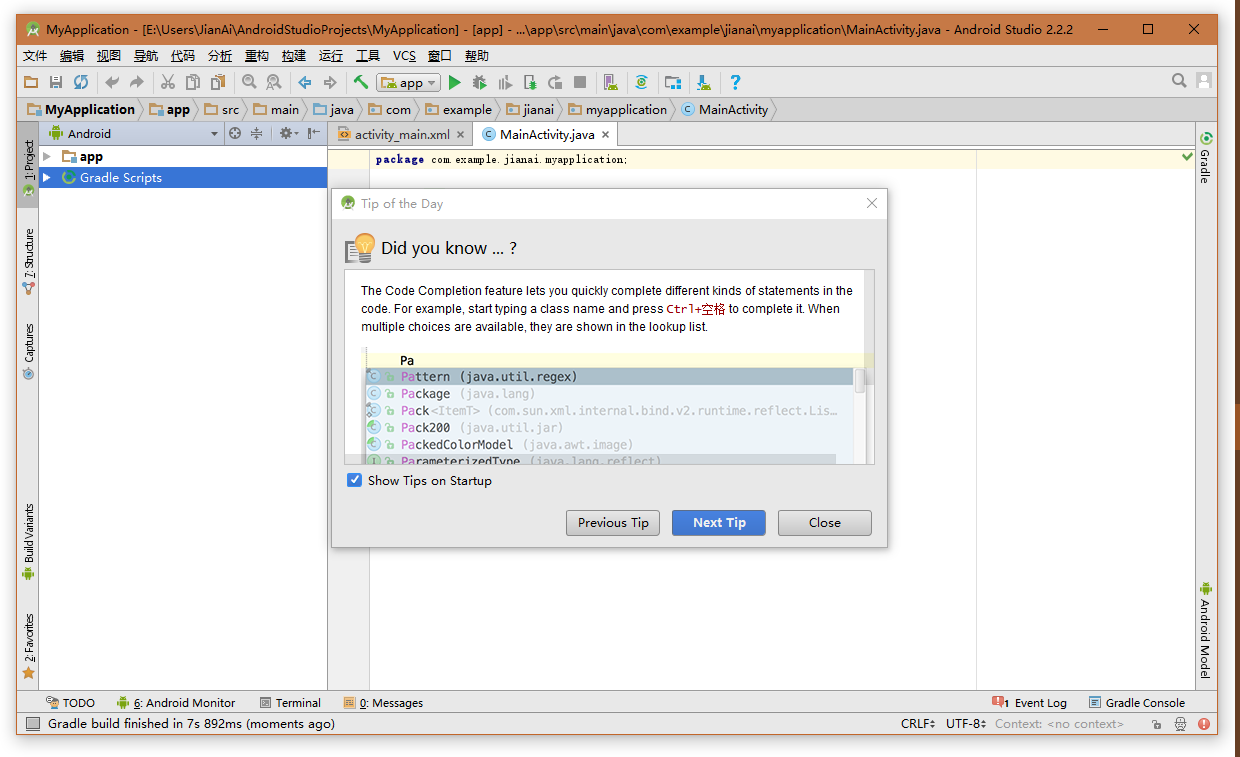Click the Next Tip button
This screenshot has height=757, width=1240.
719,523
